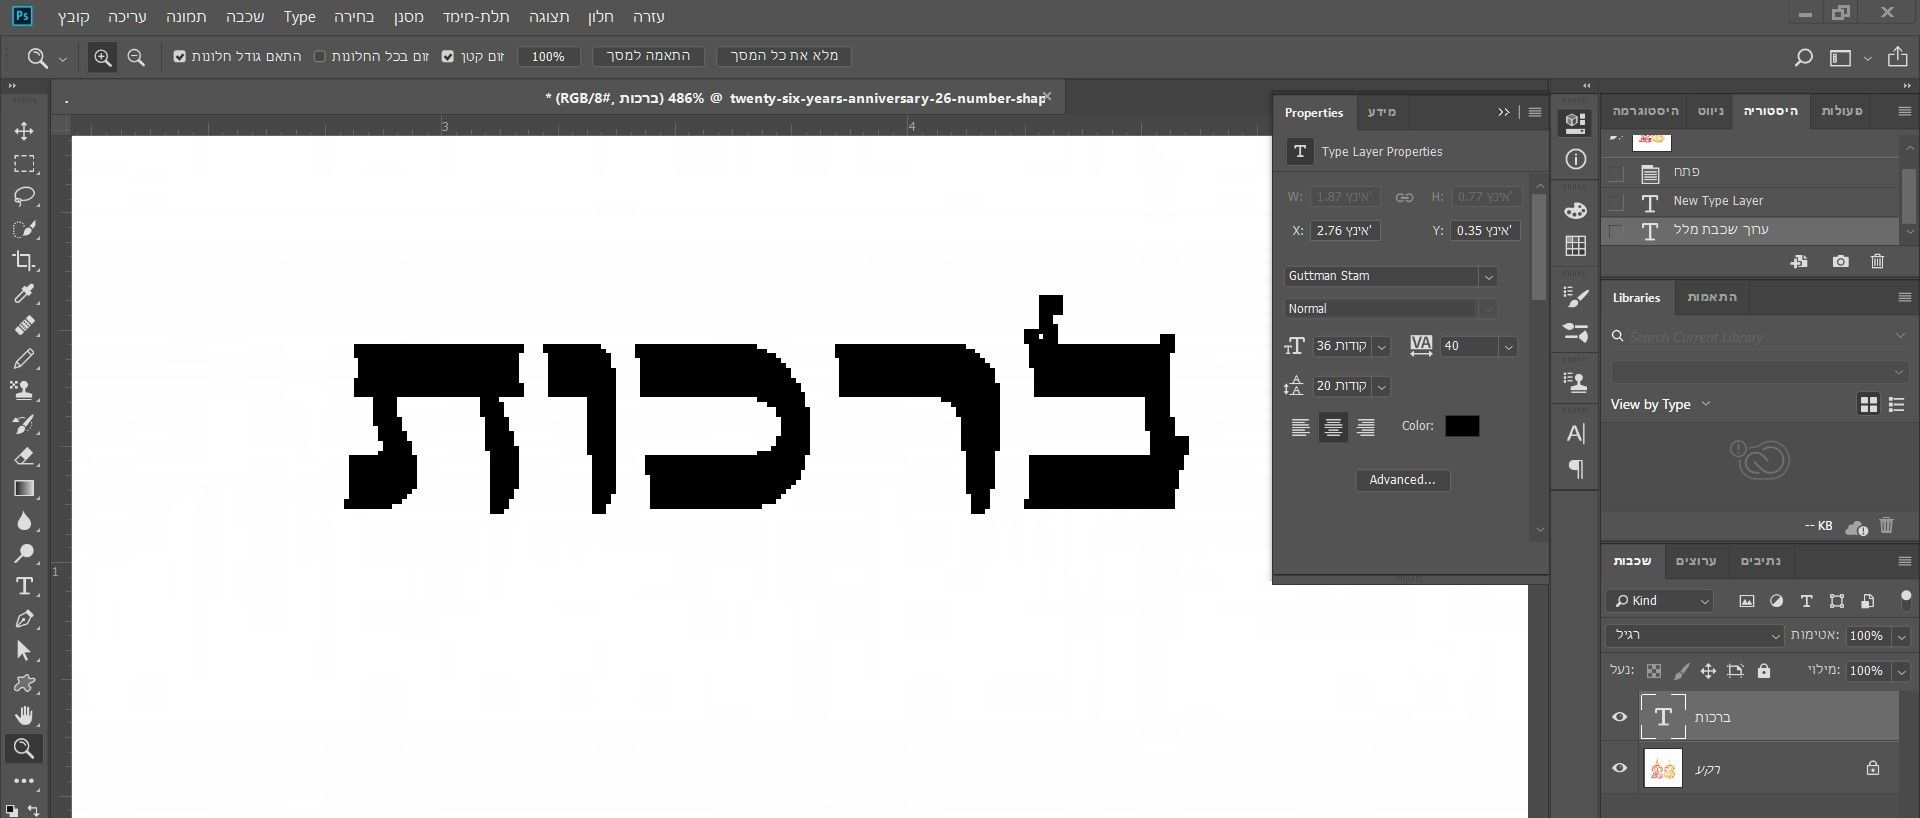The image size is (1920, 818).
Task: Click the Search Current Library field
Action: coord(1760,337)
